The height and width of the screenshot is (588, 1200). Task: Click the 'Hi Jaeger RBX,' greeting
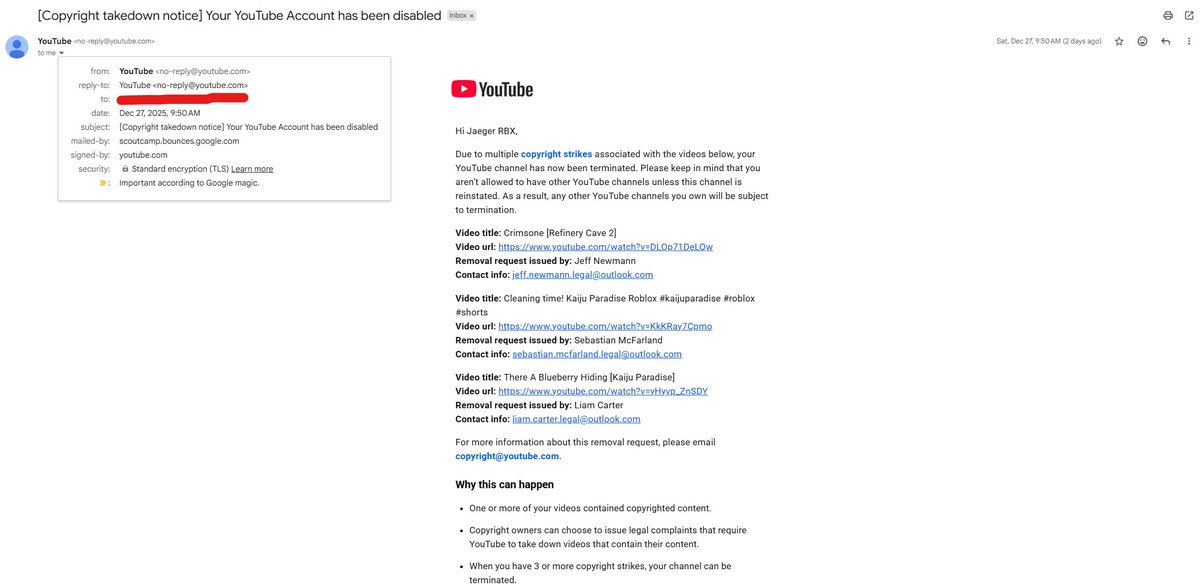click(x=486, y=131)
